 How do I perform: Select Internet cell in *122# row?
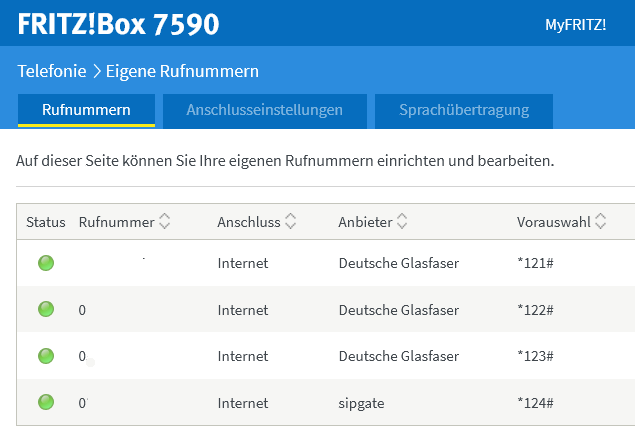coord(243,310)
